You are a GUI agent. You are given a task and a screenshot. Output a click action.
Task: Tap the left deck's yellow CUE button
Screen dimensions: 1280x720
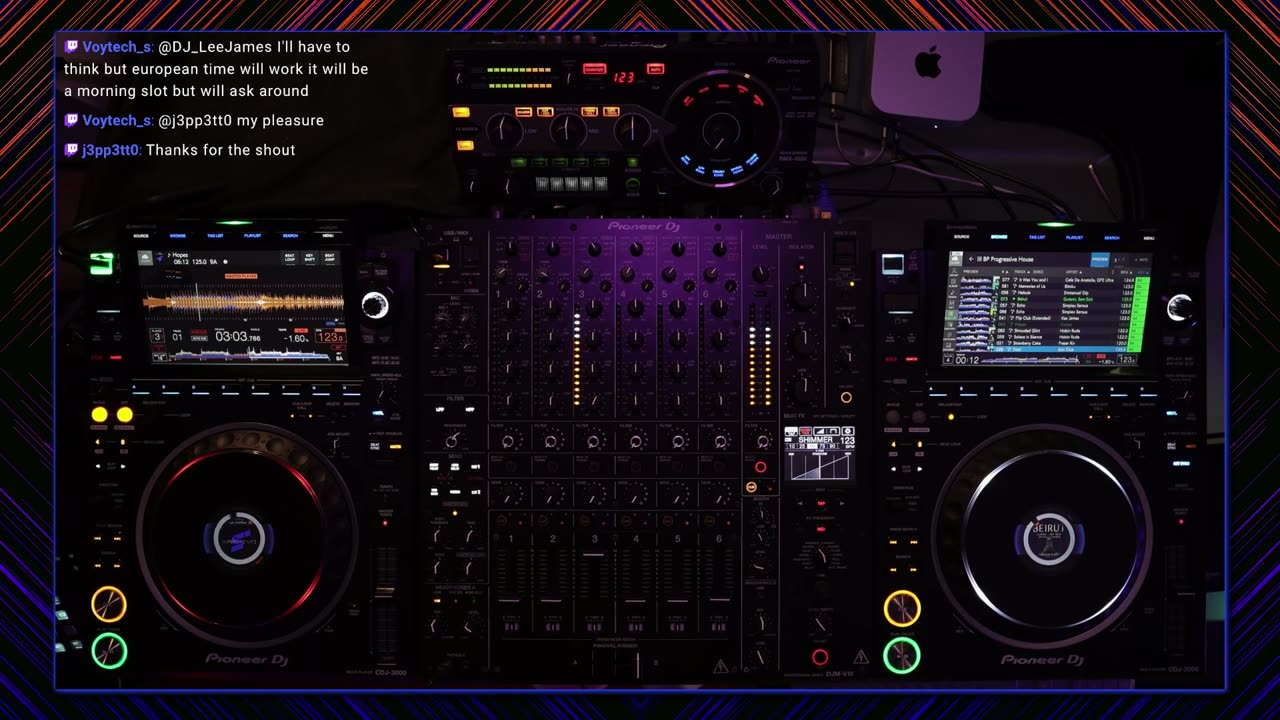[x=109, y=604]
